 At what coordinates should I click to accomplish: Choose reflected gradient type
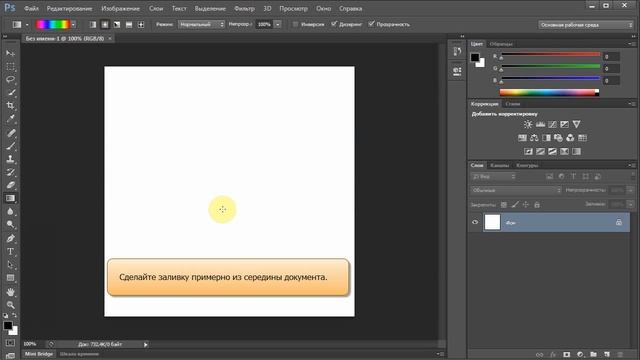(129, 24)
